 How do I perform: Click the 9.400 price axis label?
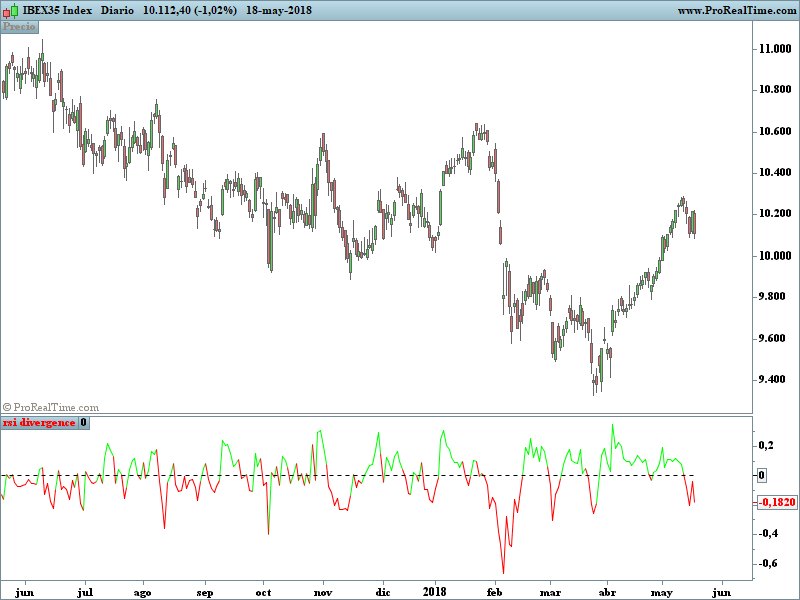772,379
